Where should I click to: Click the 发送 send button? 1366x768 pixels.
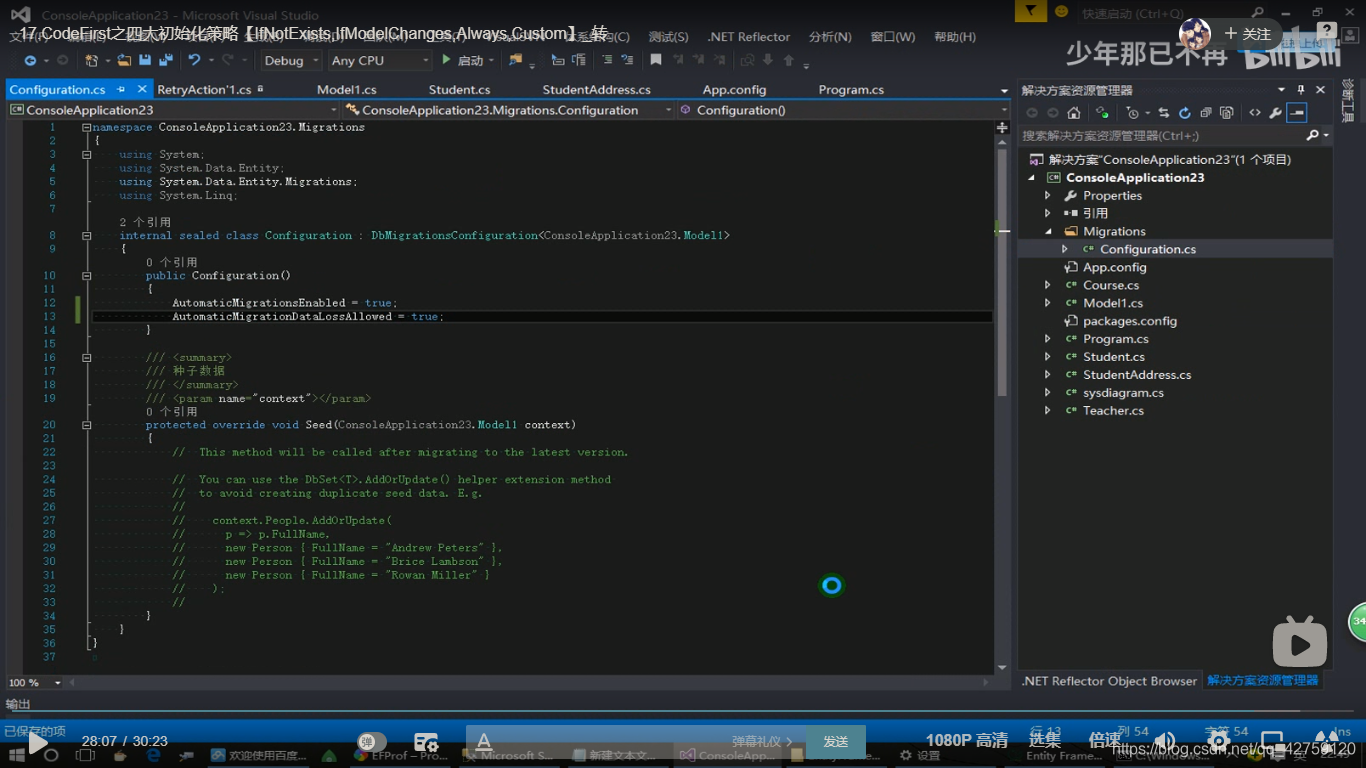(x=836, y=742)
